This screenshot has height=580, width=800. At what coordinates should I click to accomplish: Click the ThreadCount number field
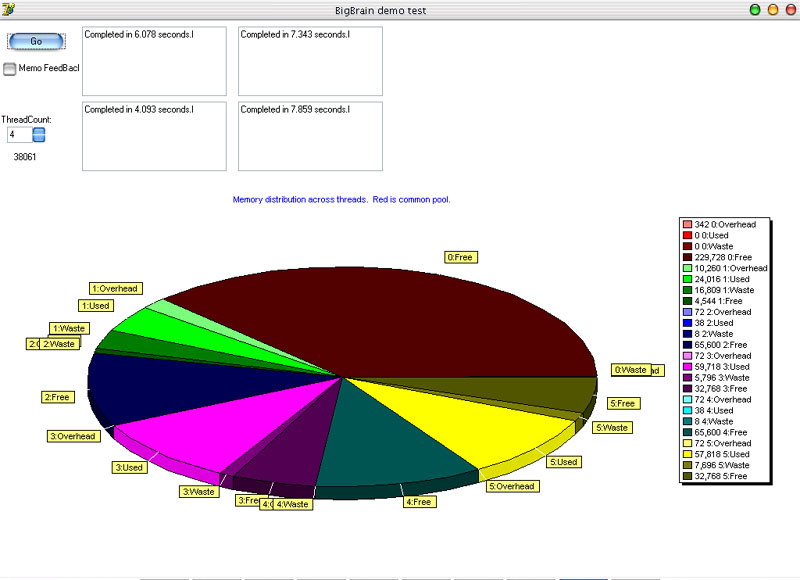[18, 134]
